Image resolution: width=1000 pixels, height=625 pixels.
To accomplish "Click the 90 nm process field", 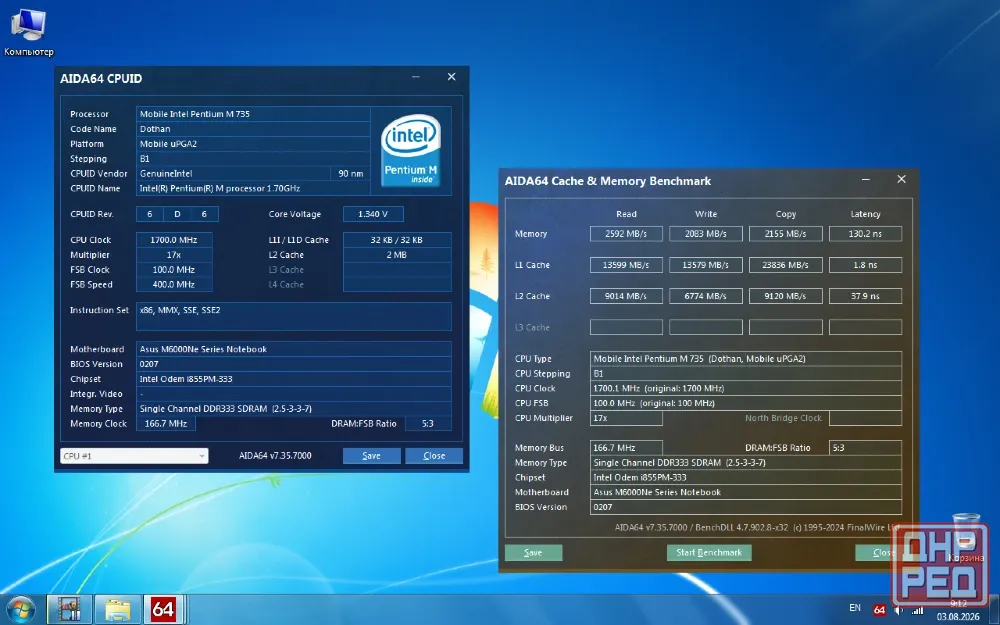I will point(351,173).
